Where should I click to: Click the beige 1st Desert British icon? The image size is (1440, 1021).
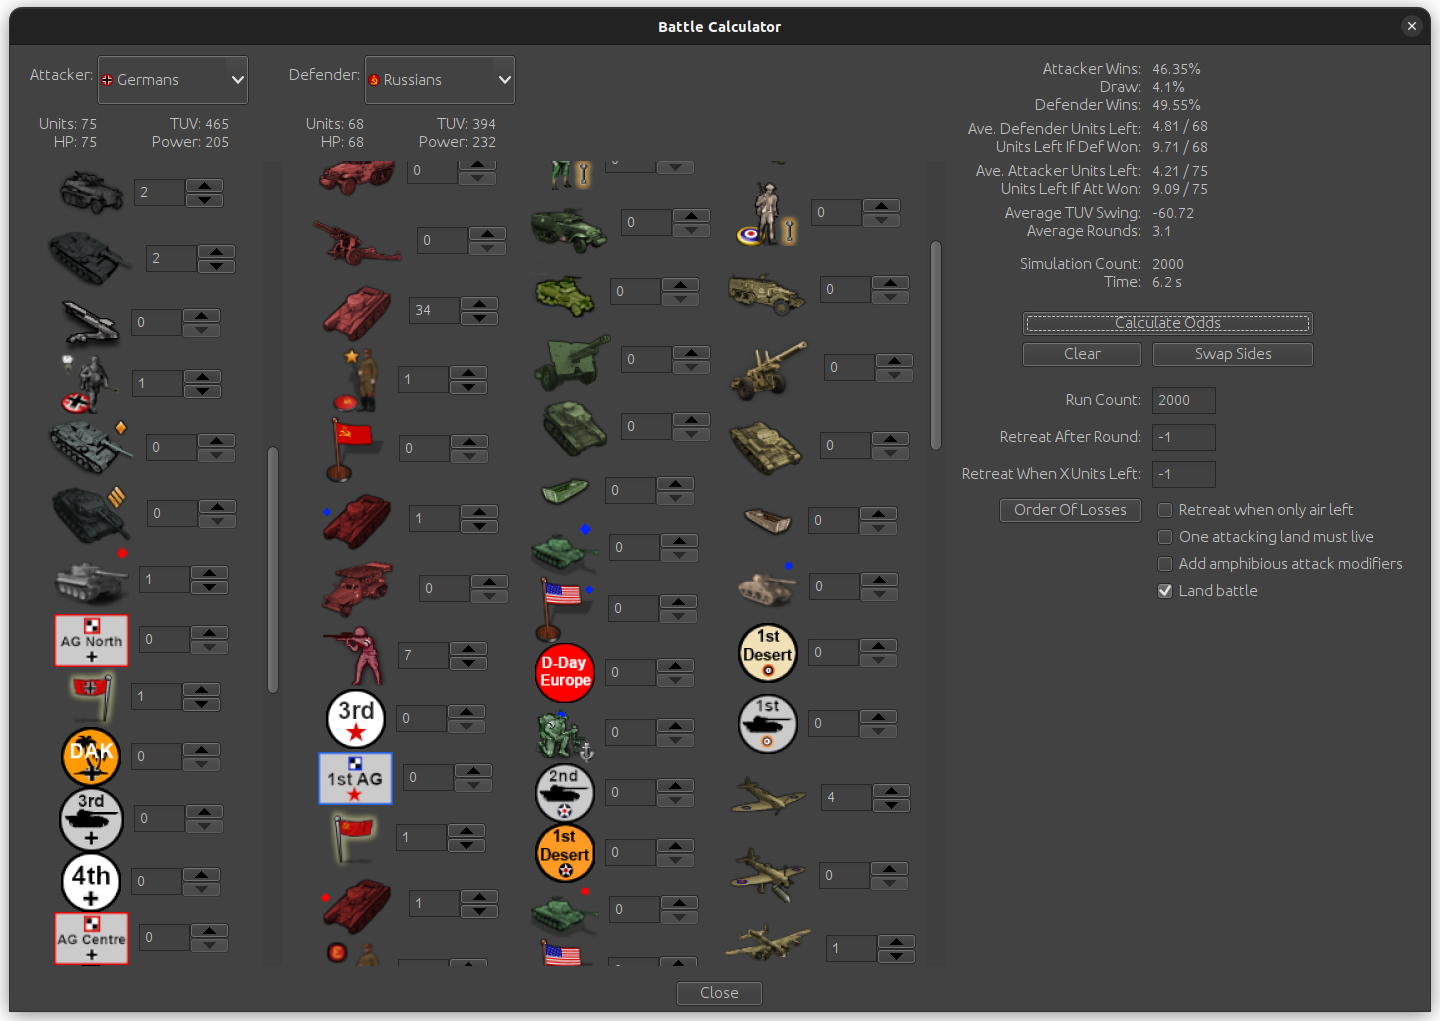pyautogui.click(x=768, y=652)
